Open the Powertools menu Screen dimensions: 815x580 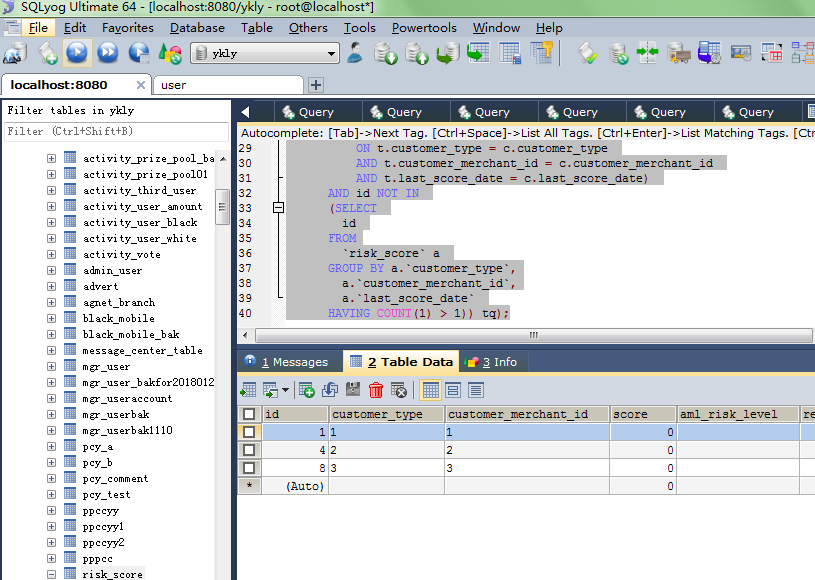(x=424, y=28)
